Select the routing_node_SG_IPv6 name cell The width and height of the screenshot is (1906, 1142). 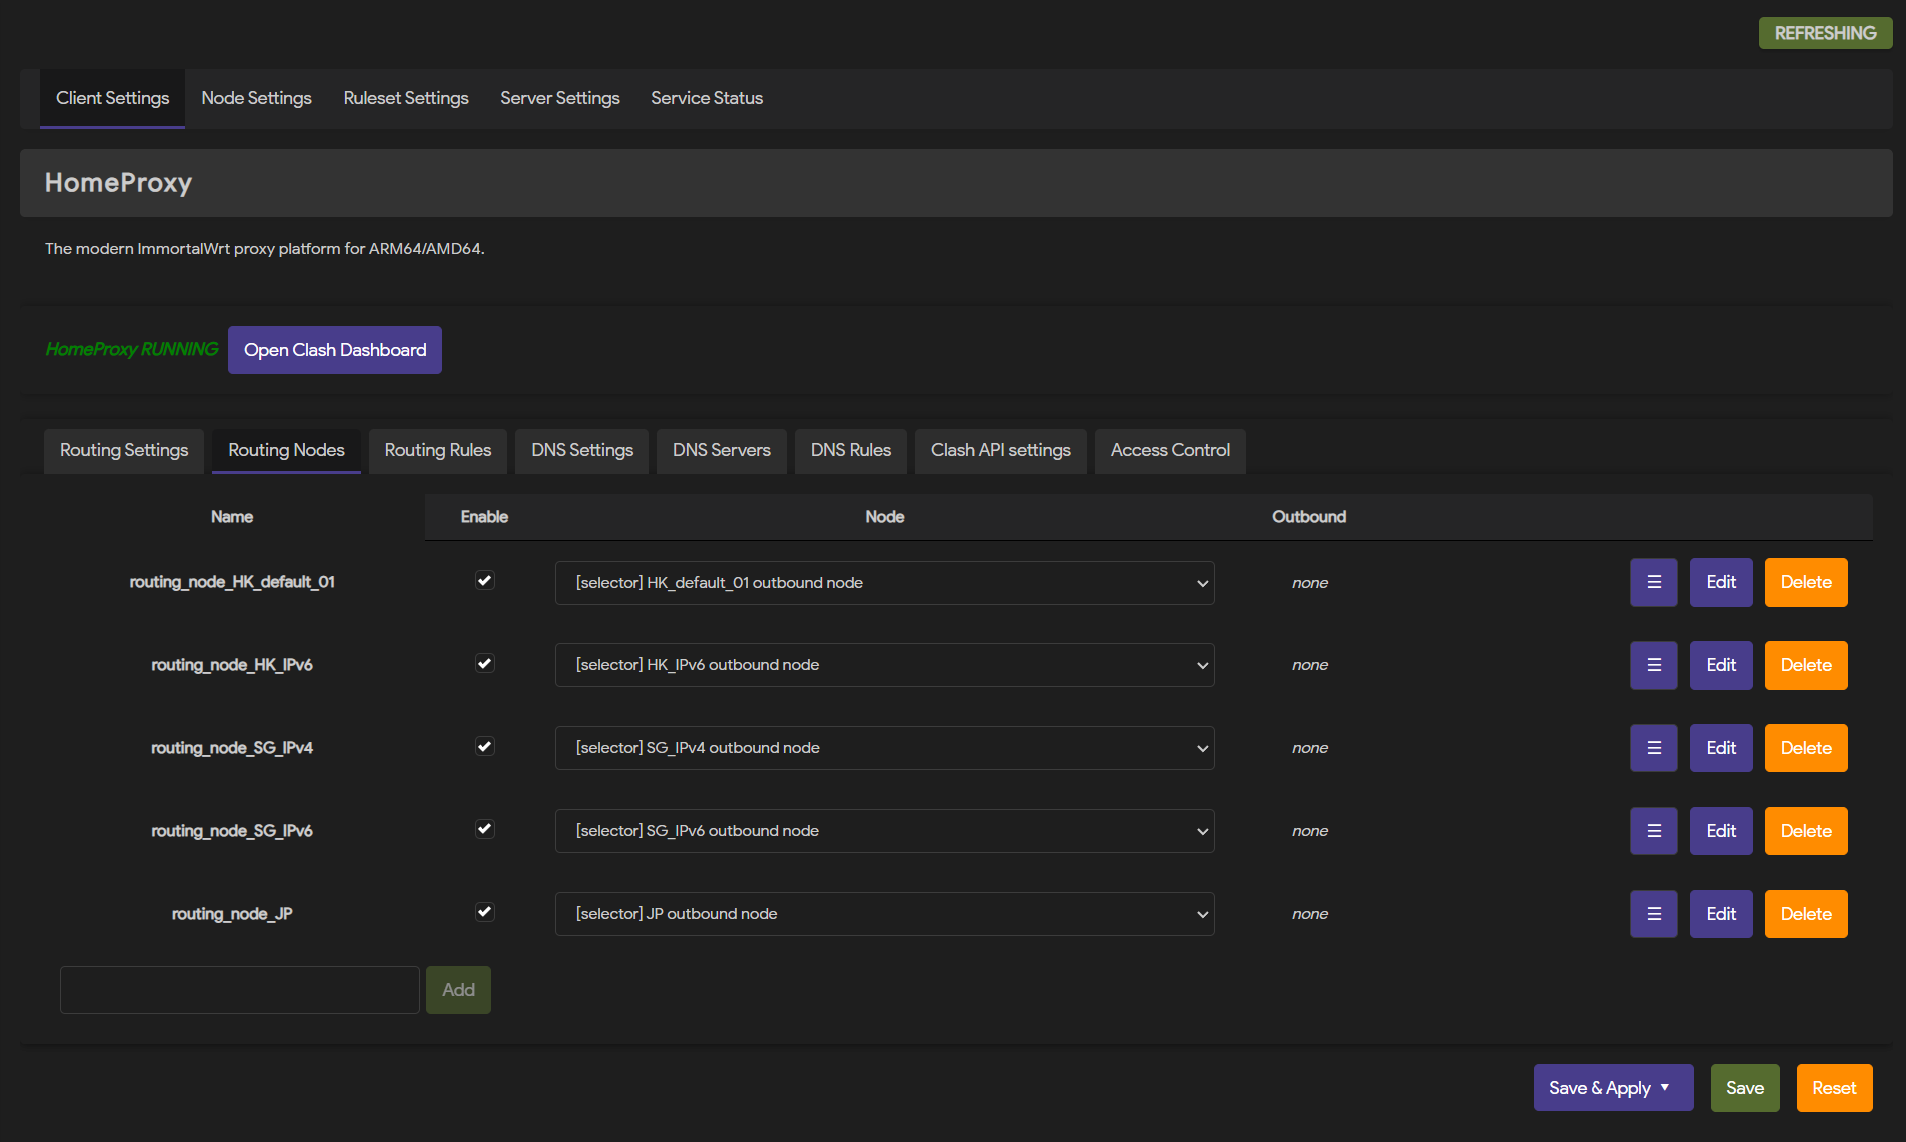[x=232, y=831]
